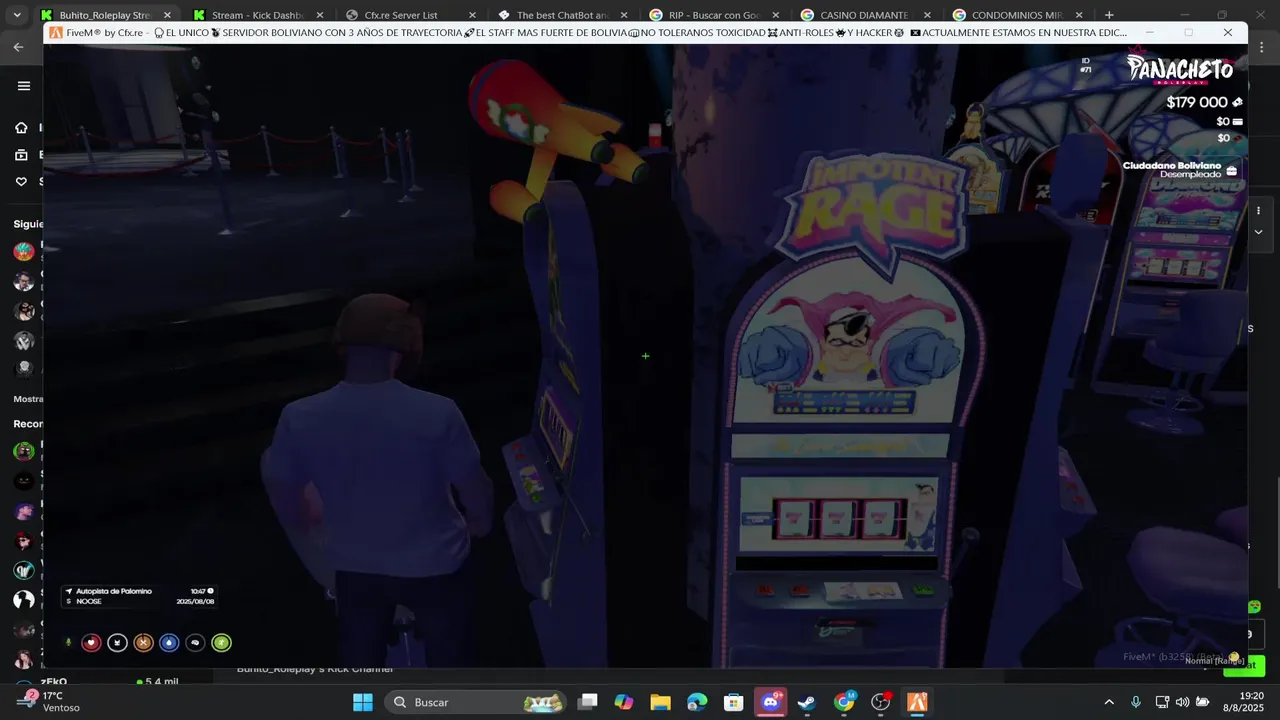The height and width of the screenshot is (720, 1280).
Task: Open the battery status tray icon
Action: click(x=1203, y=702)
